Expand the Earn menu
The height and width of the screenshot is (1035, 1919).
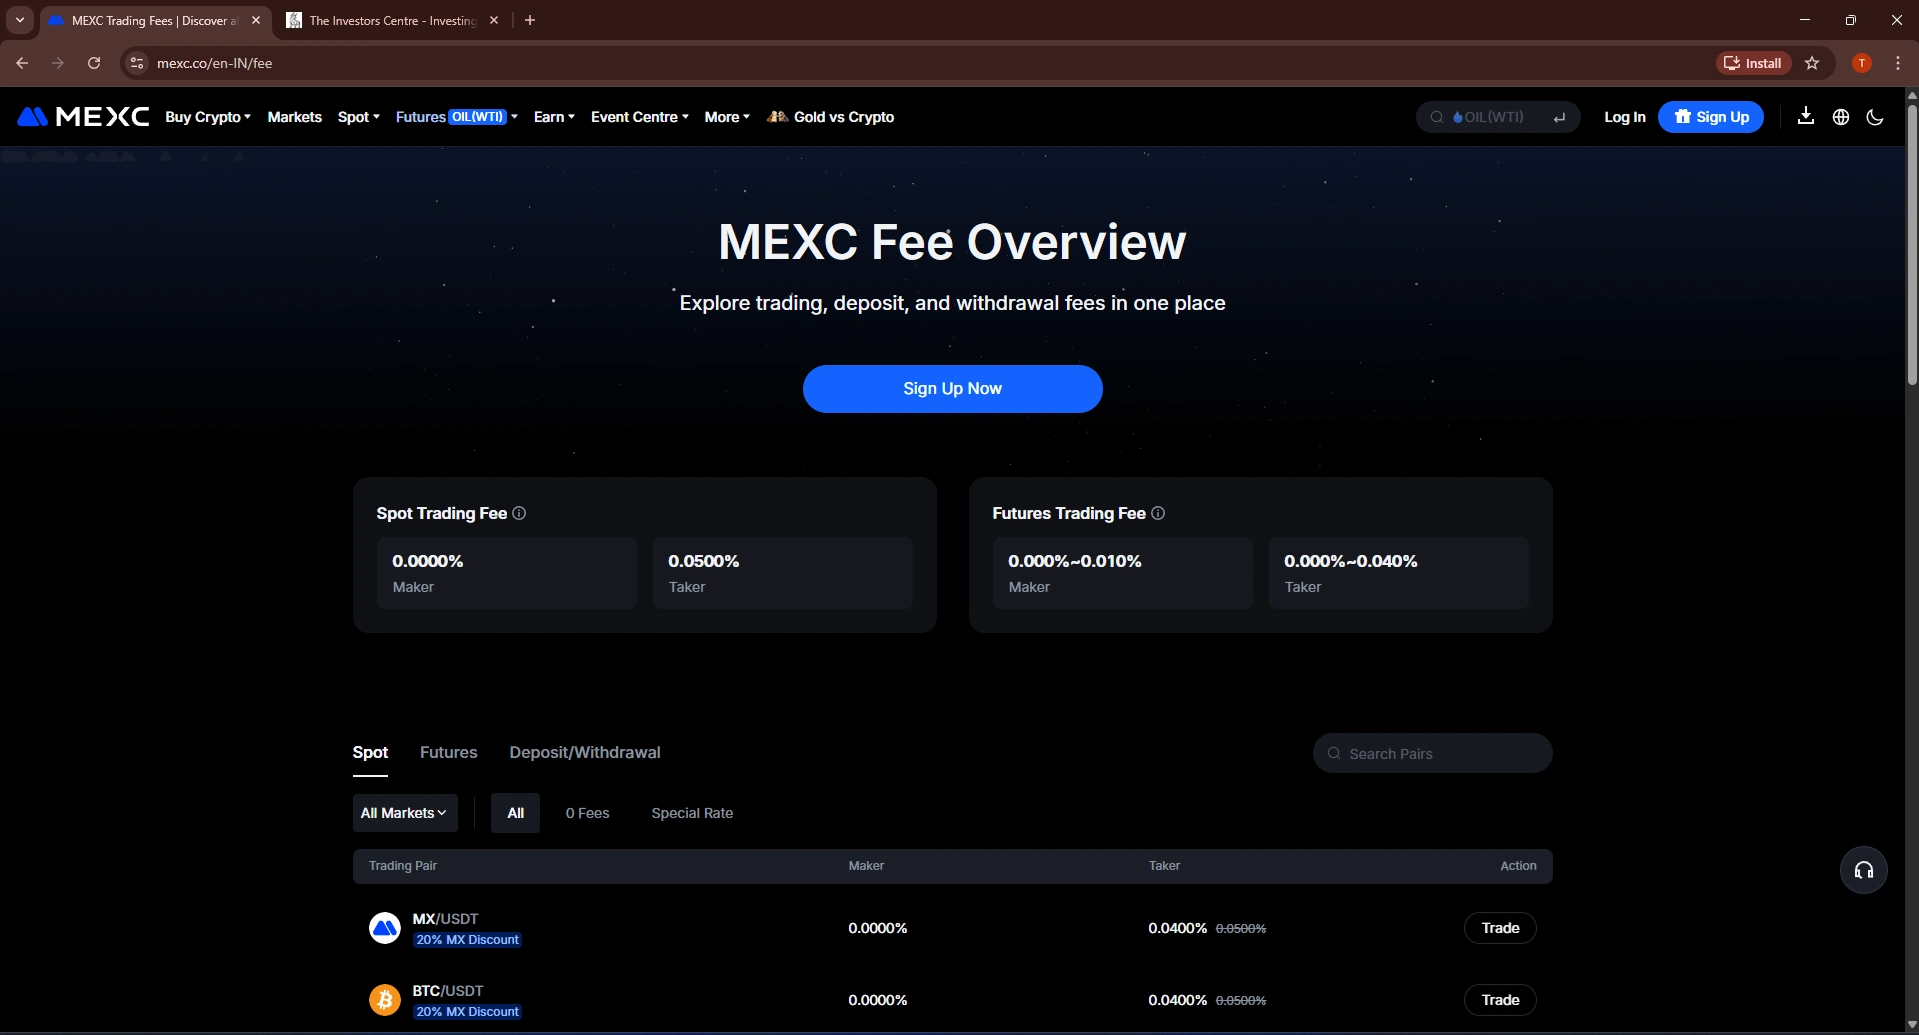click(554, 117)
